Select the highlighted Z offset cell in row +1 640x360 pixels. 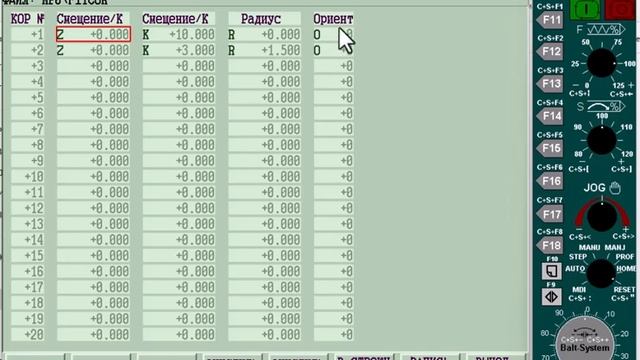pyautogui.click(x=93, y=34)
